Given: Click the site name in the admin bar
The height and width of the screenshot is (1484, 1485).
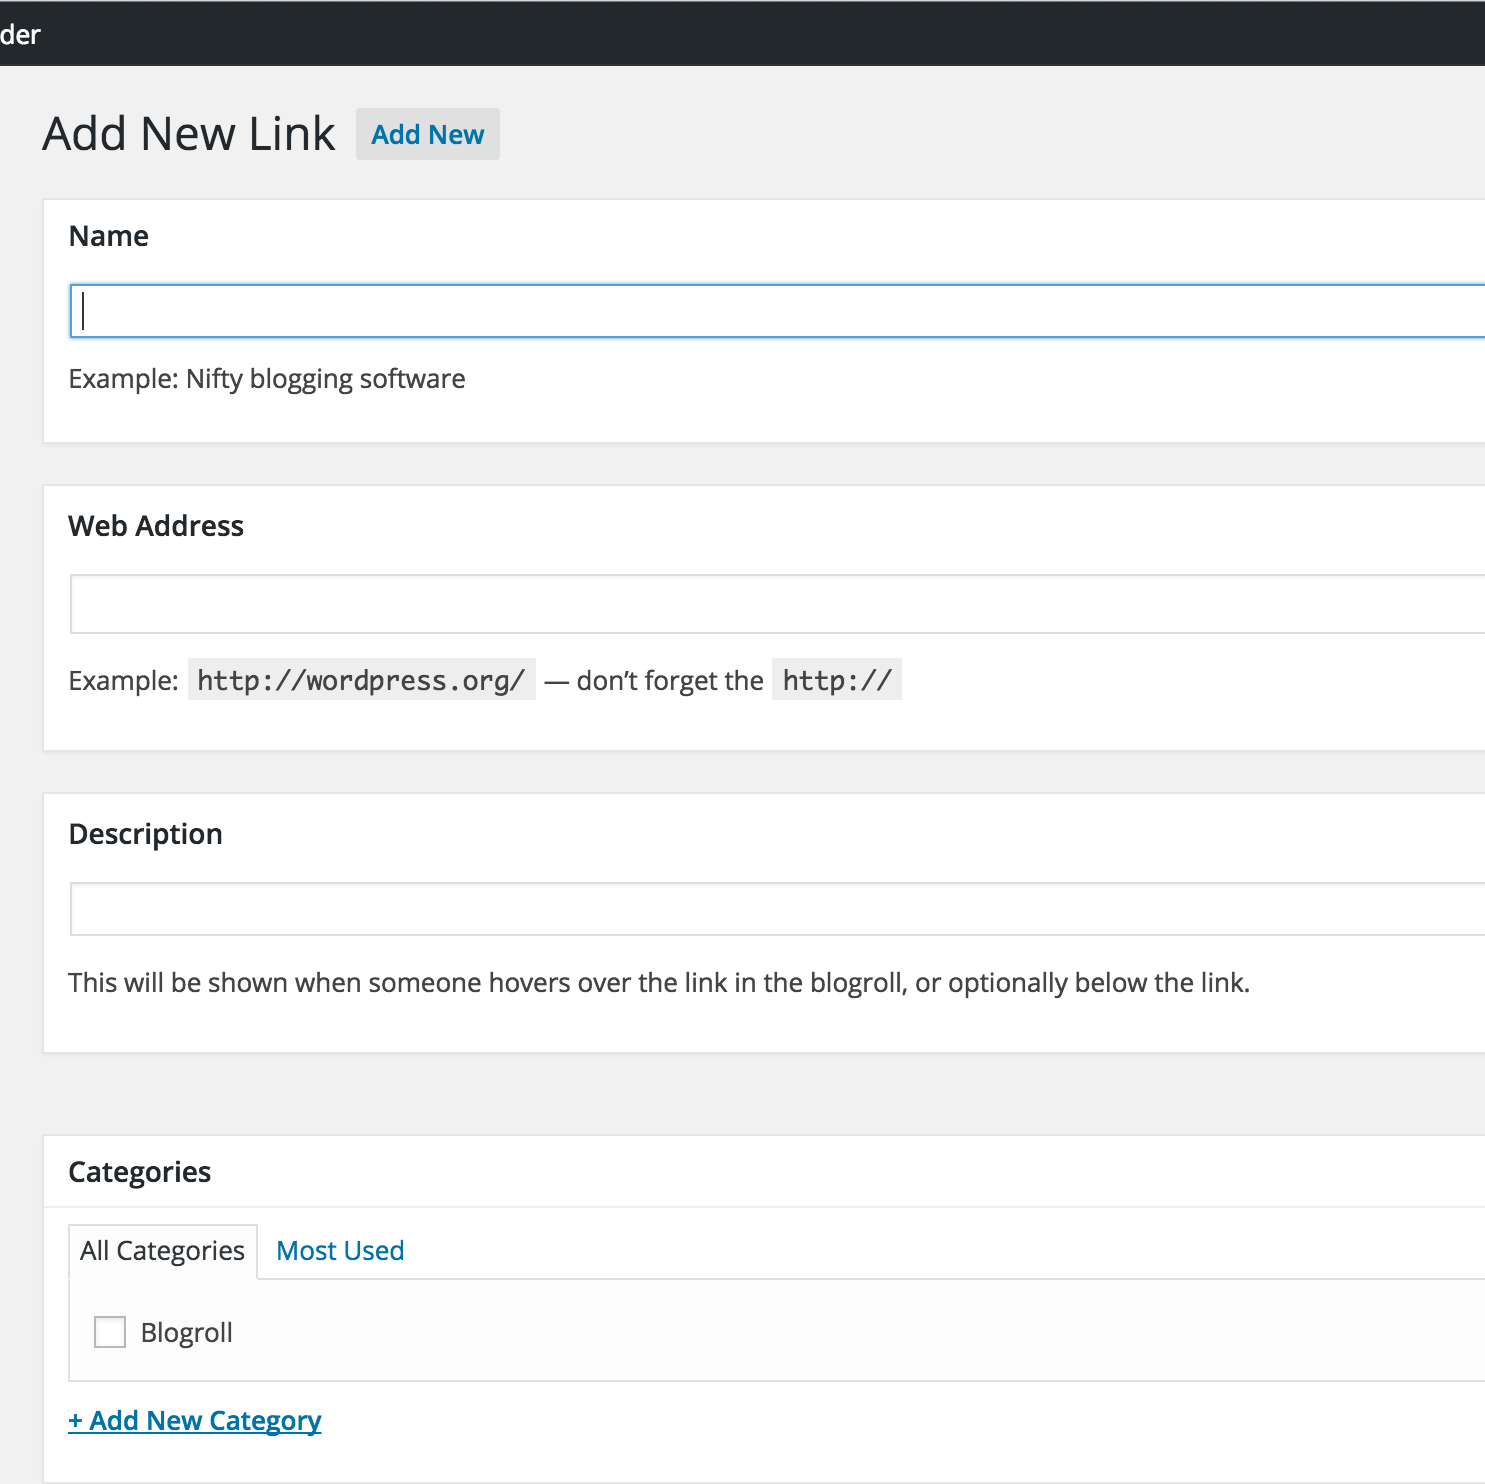Looking at the screenshot, I should (20, 33).
